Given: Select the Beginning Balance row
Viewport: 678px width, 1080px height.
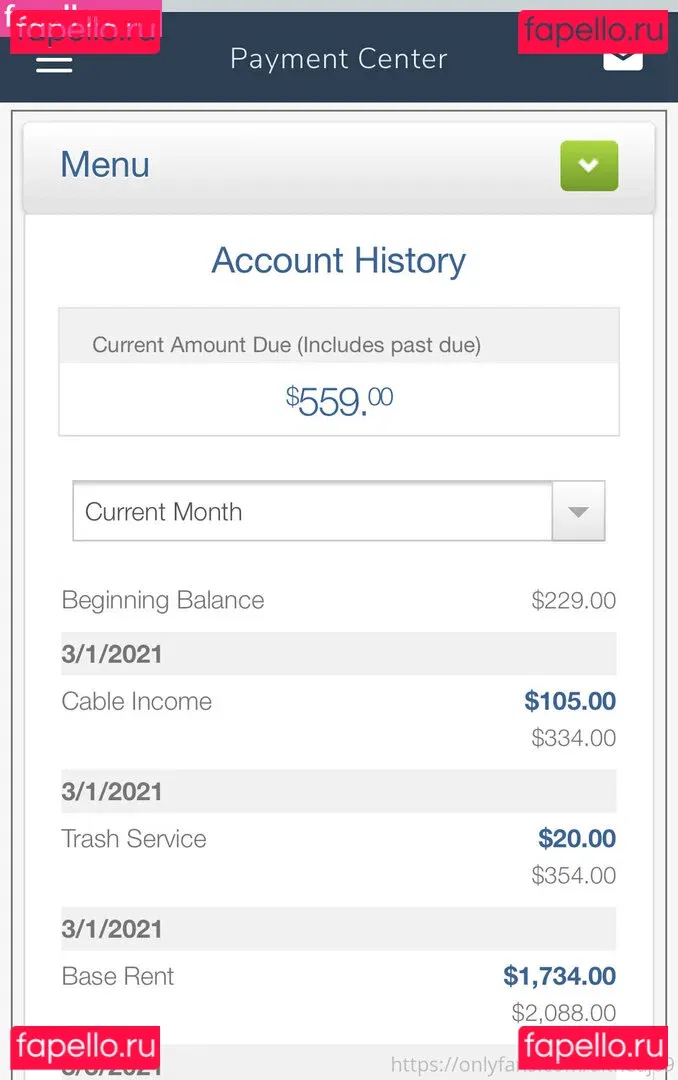Looking at the screenshot, I should (x=163, y=600).
